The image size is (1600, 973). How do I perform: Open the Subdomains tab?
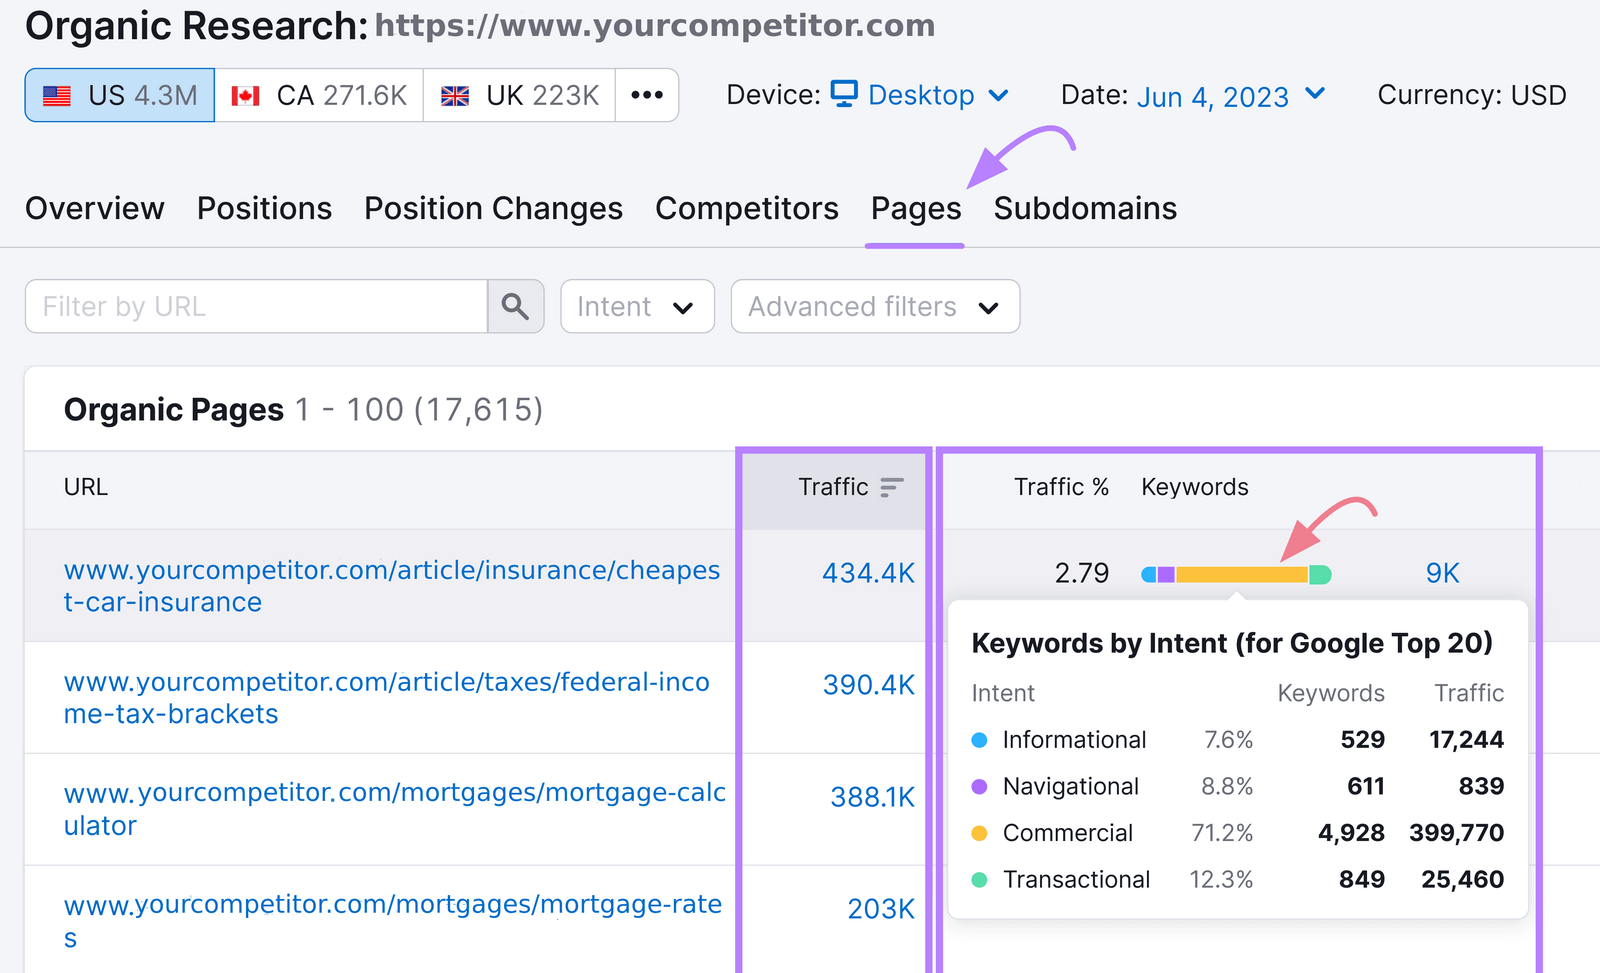[x=1084, y=208]
